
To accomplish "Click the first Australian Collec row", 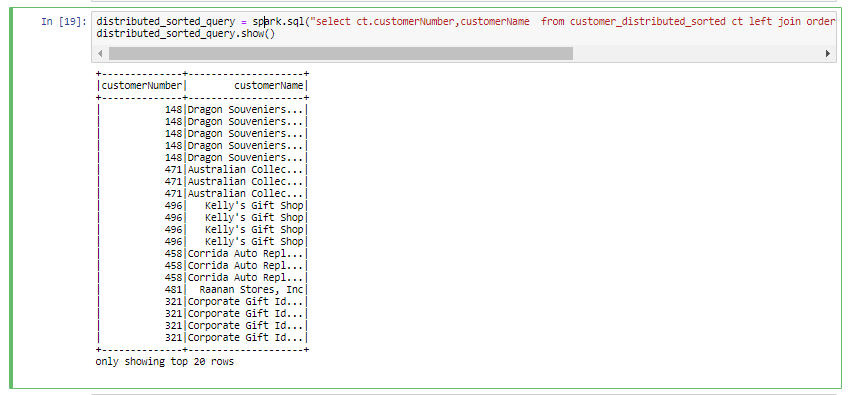I will (x=201, y=169).
